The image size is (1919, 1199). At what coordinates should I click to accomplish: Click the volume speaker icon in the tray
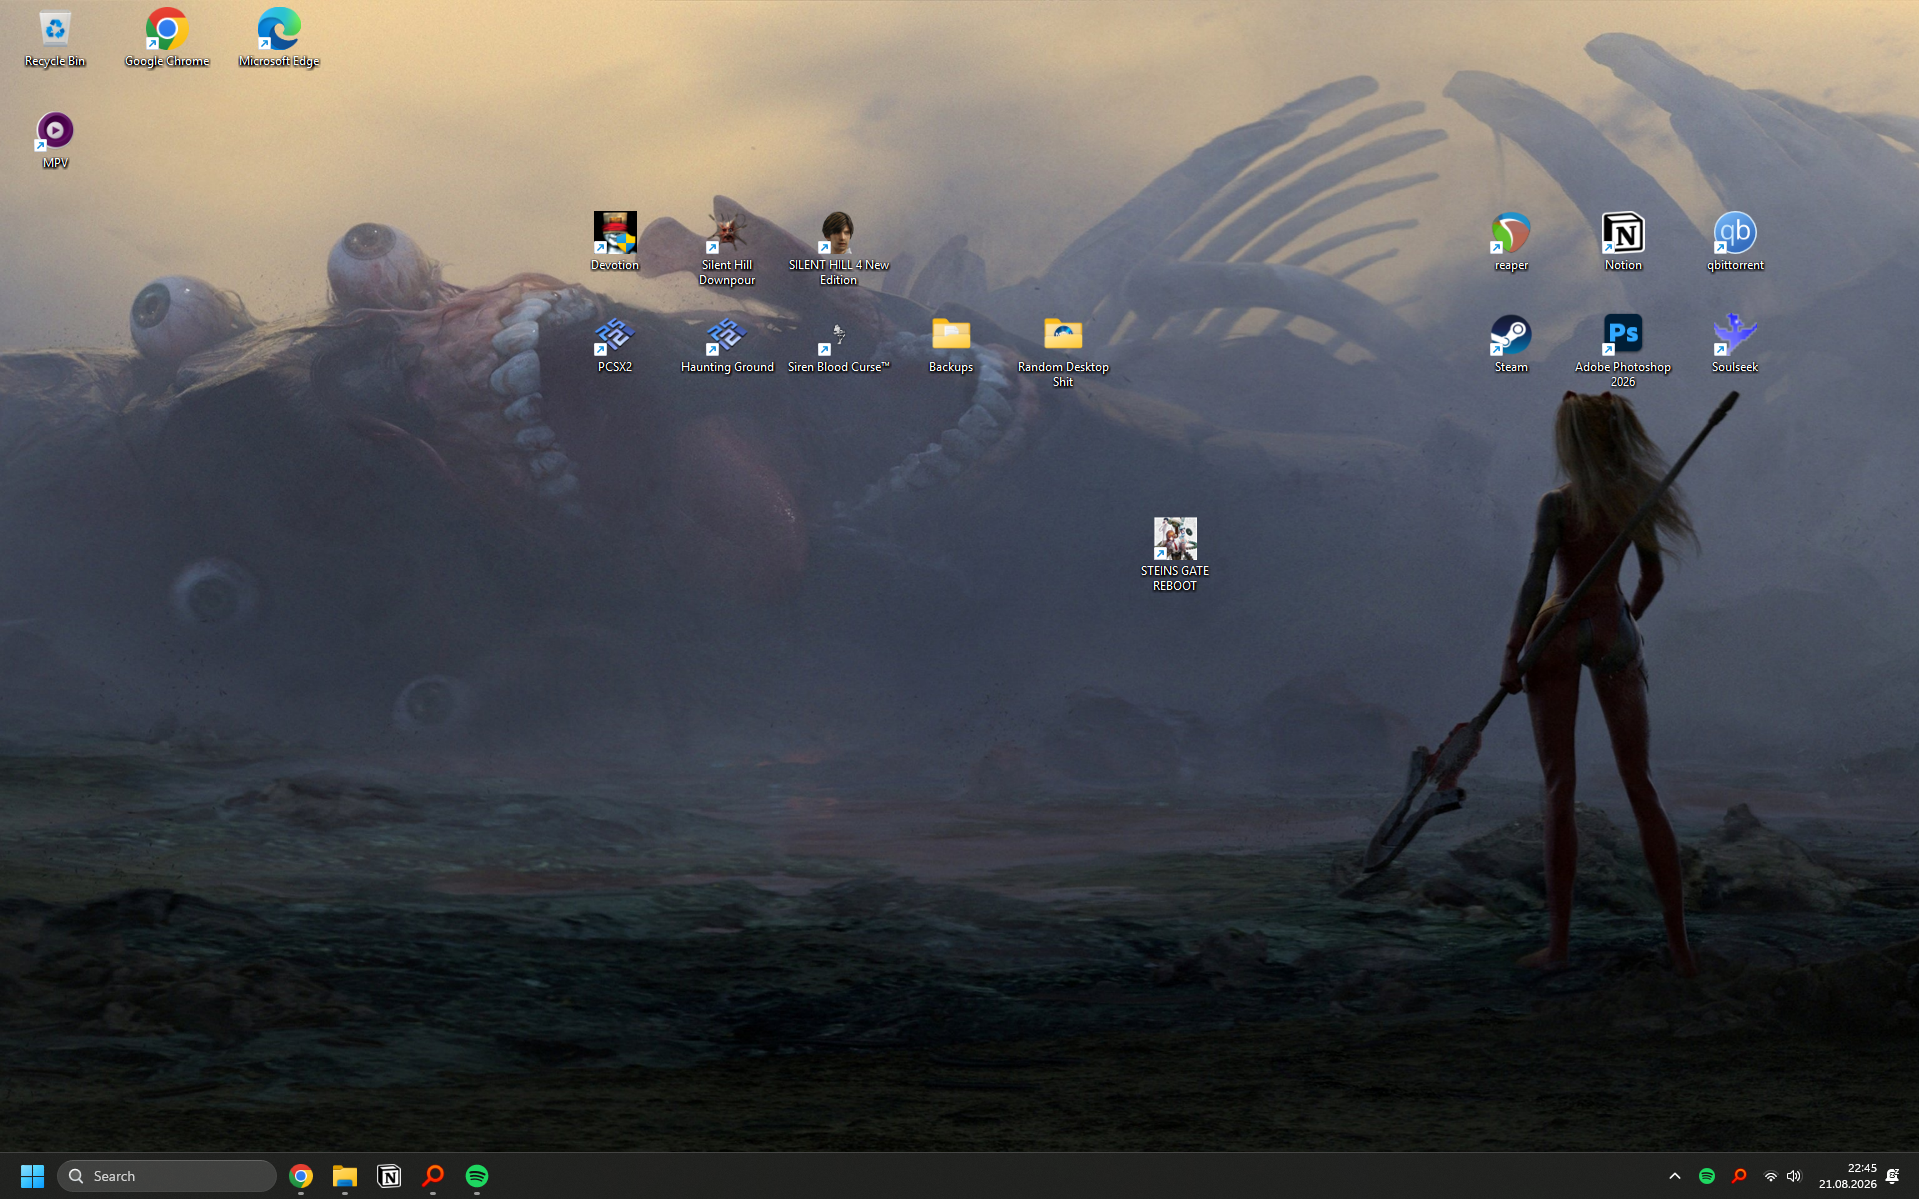[1794, 1176]
